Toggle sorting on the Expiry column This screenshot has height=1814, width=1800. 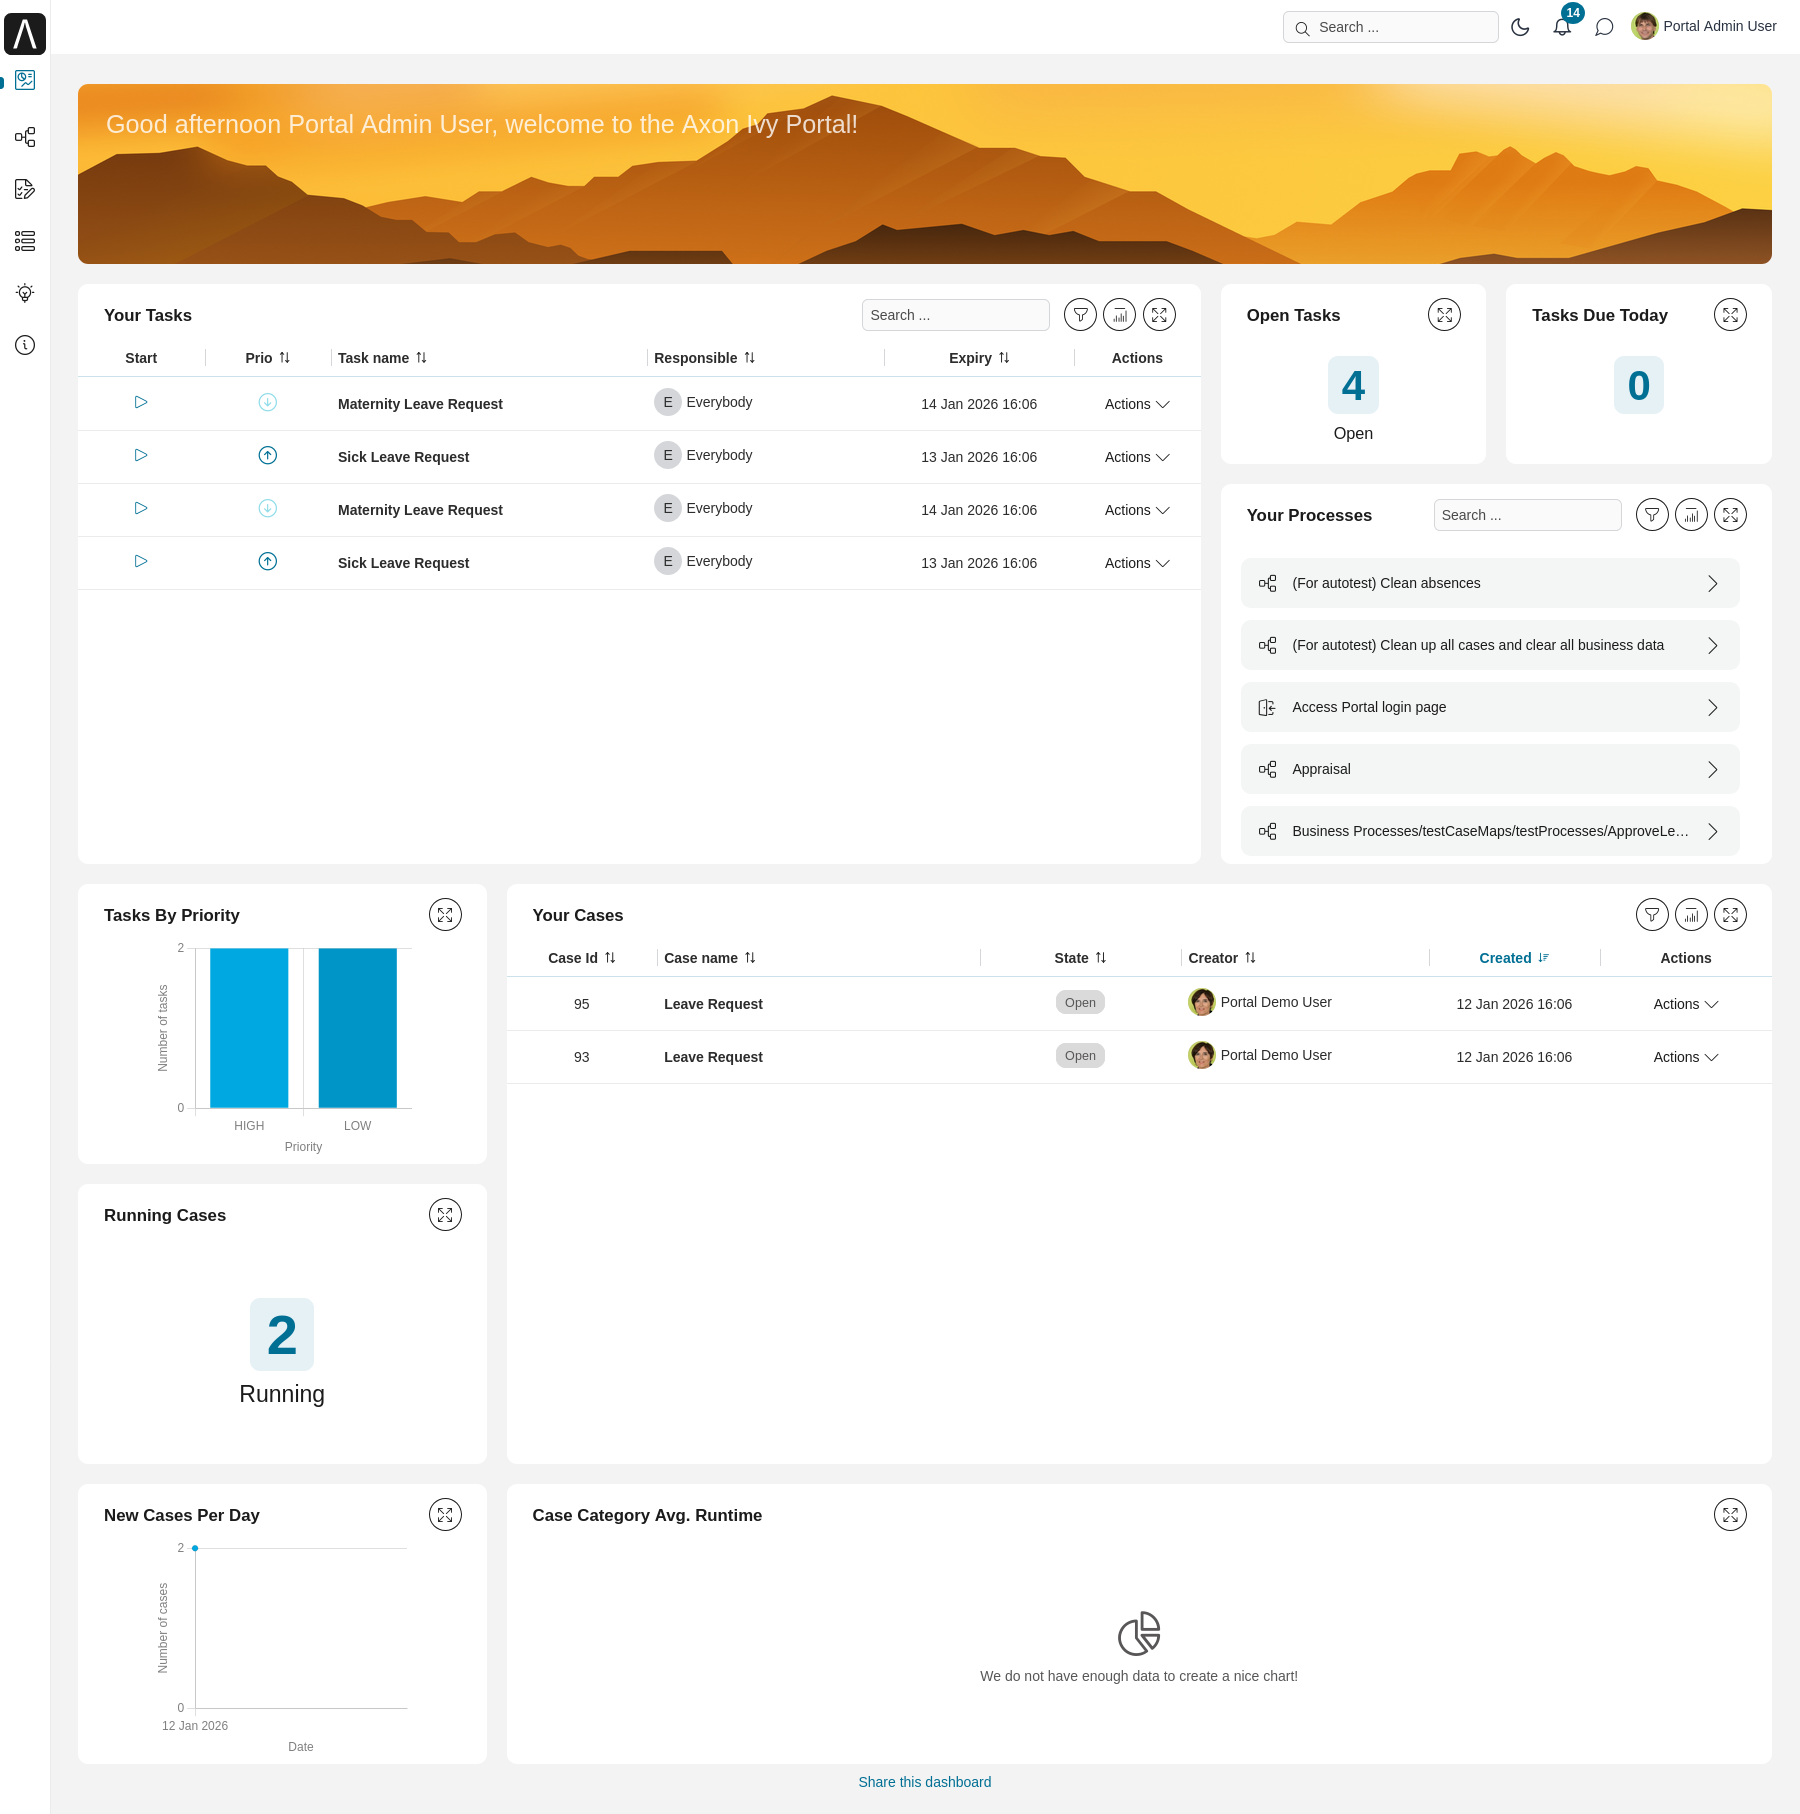[1005, 357]
